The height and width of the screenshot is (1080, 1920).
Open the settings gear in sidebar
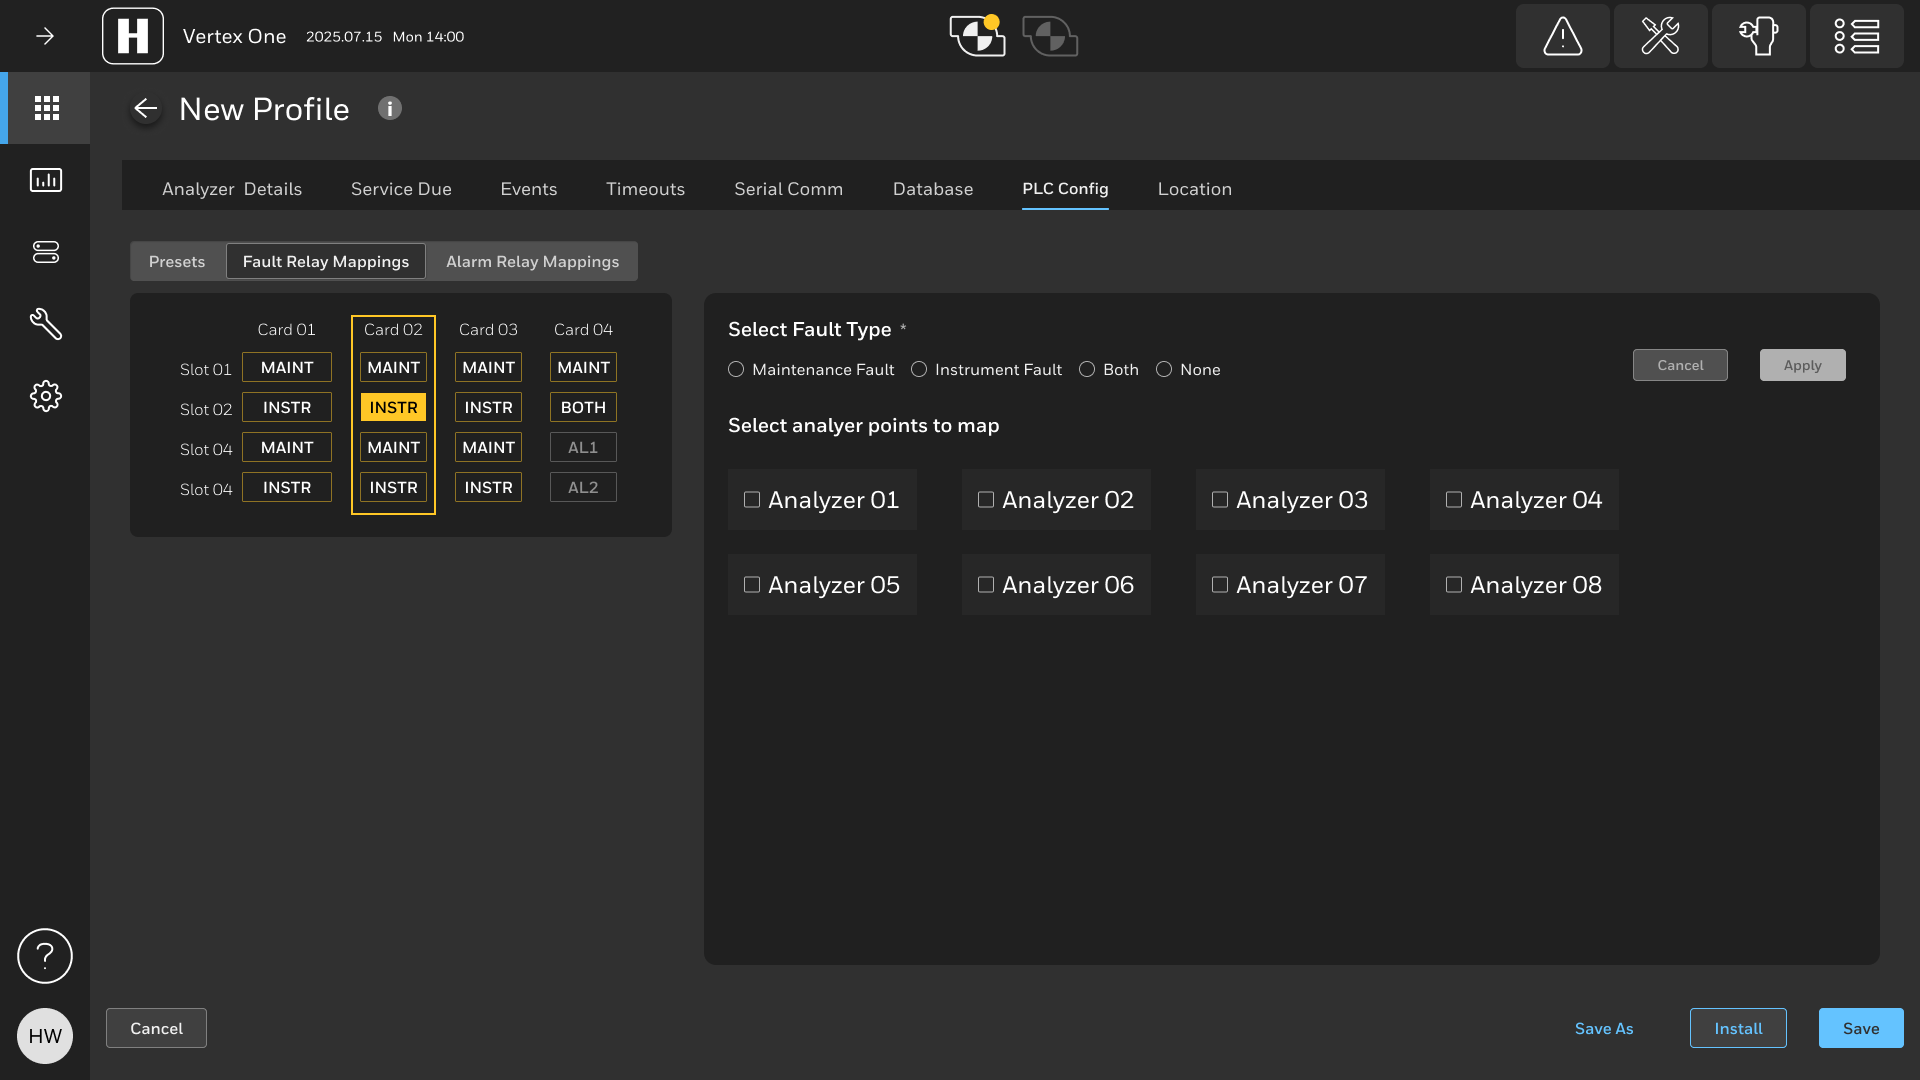coord(46,396)
